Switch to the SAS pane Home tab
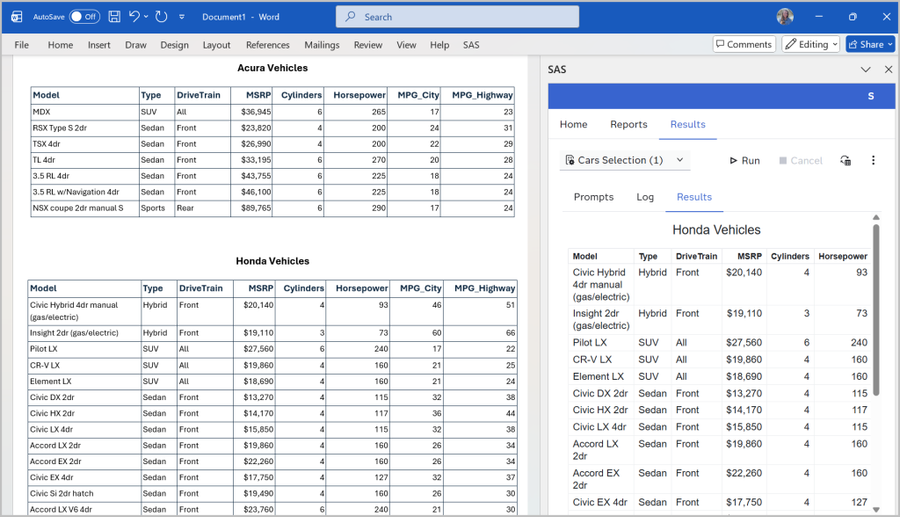The image size is (900, 517). point(573,125)
